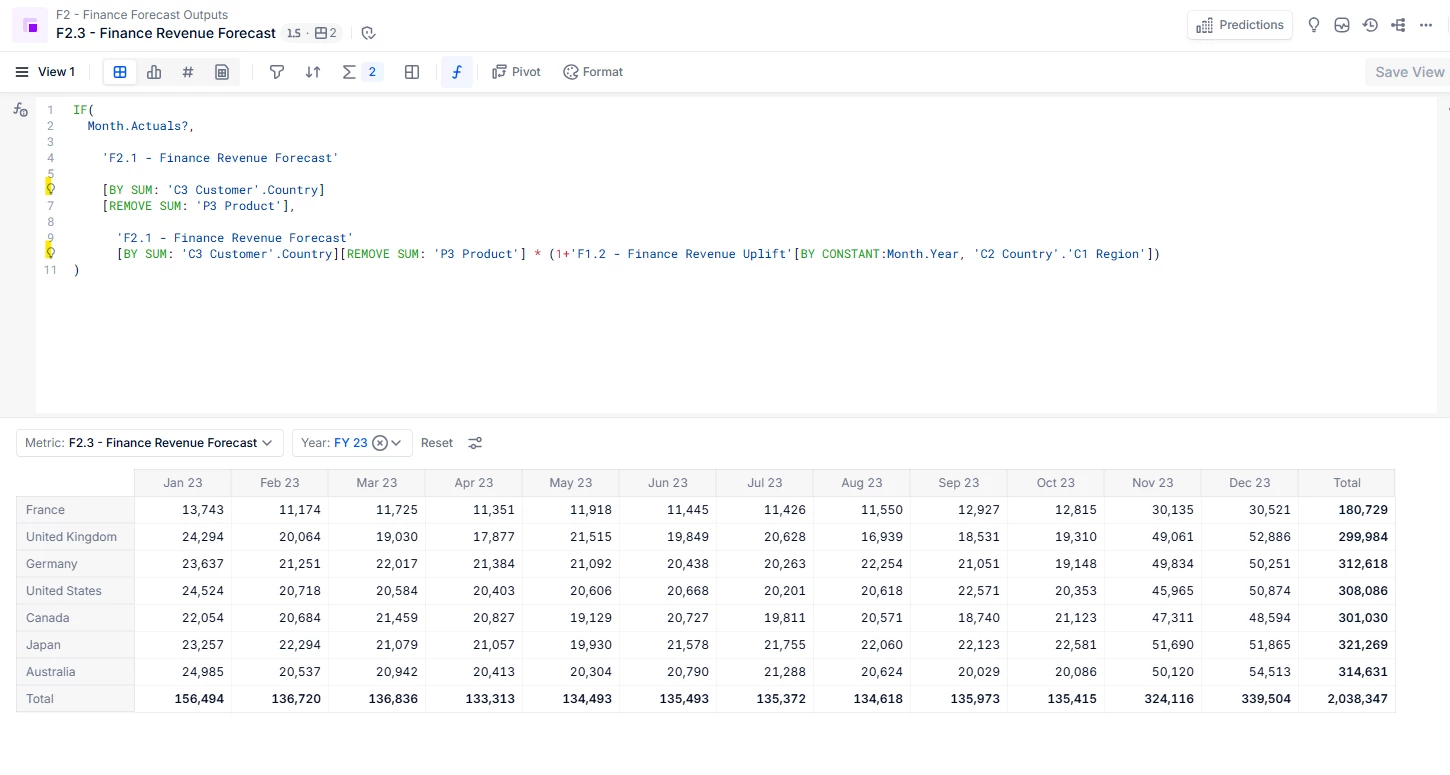Expand the Metric dropdown selector

coord(150,443)
